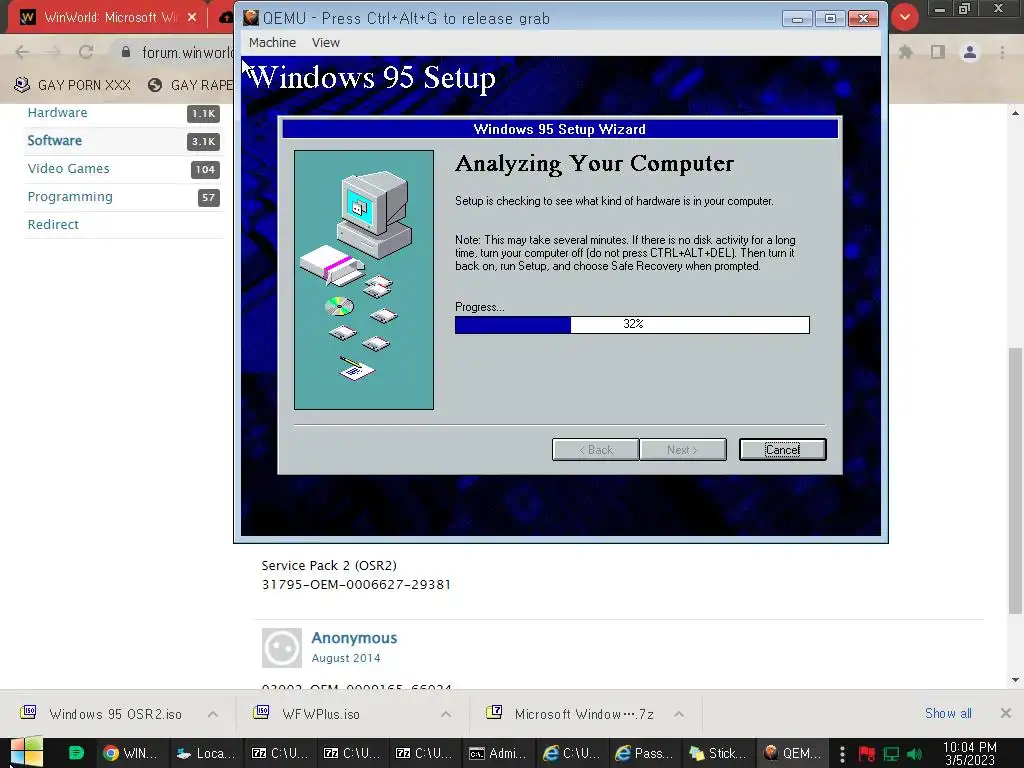Click the padlock site info icon
The image size is (1024, 768).
point(125,52)
